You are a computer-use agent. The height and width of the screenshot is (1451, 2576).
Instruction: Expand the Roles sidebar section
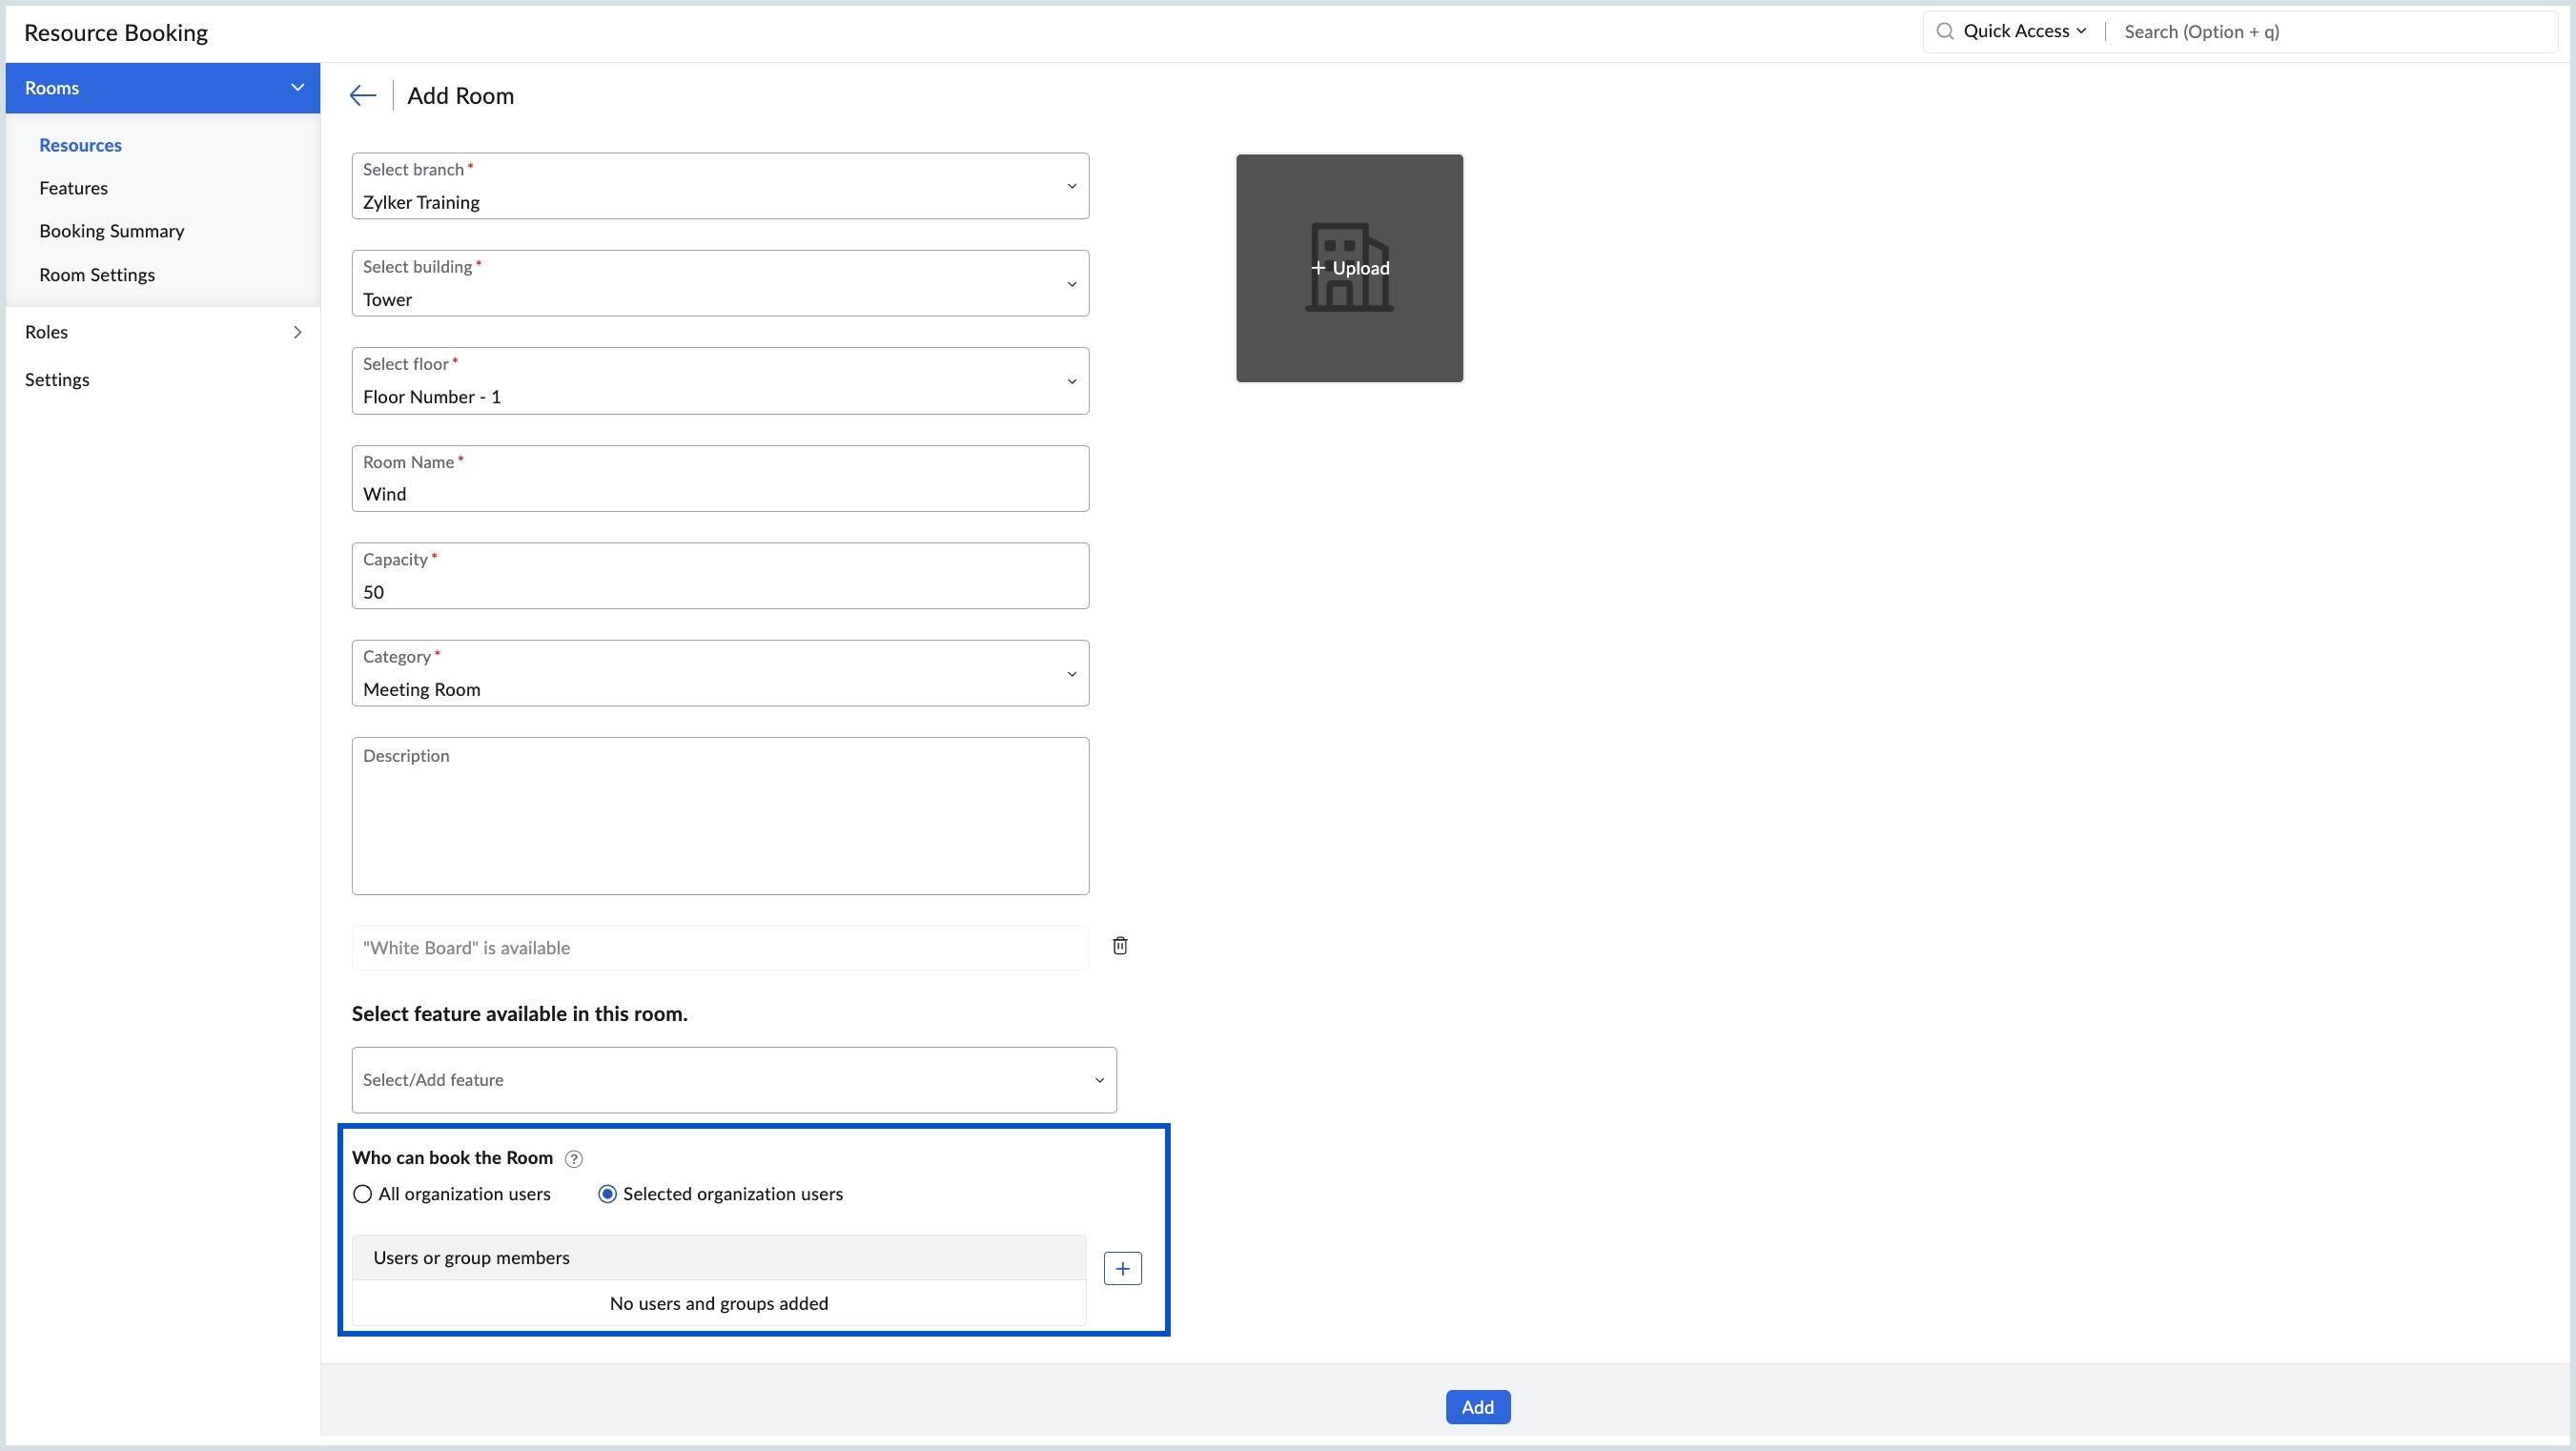[x=163, y=332]
